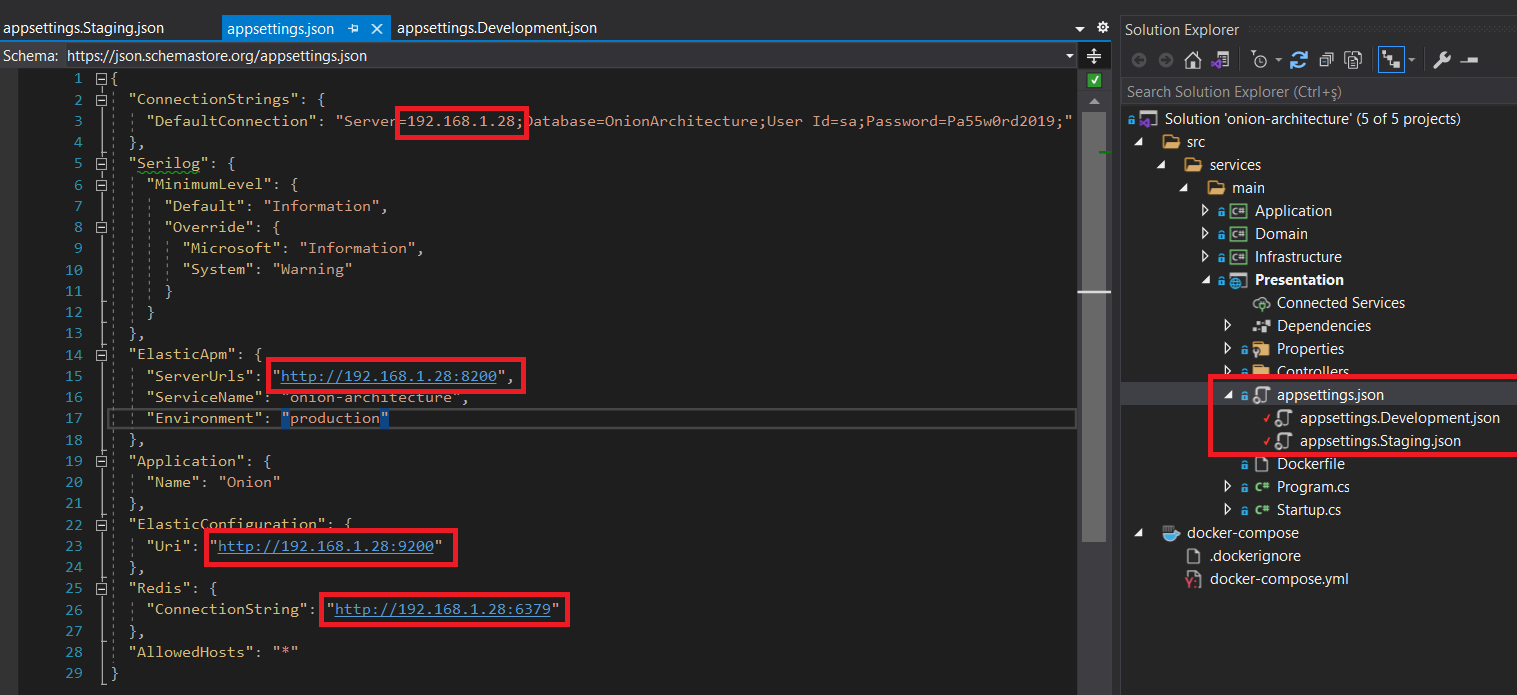1517x695 pixels.
Task: Select the .dockerignore file
Action: [x=1255, y=556]
